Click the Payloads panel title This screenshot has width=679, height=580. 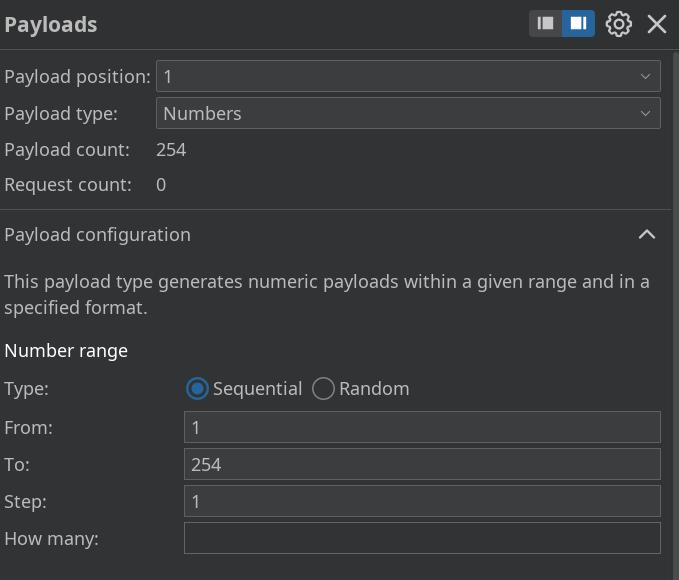coord(51,24)
